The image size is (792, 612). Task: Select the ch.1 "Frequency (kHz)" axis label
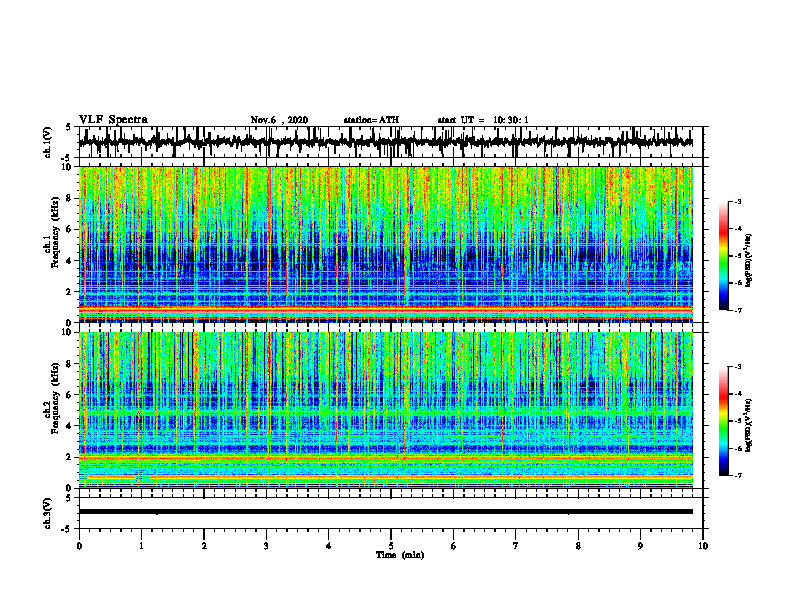55,234
